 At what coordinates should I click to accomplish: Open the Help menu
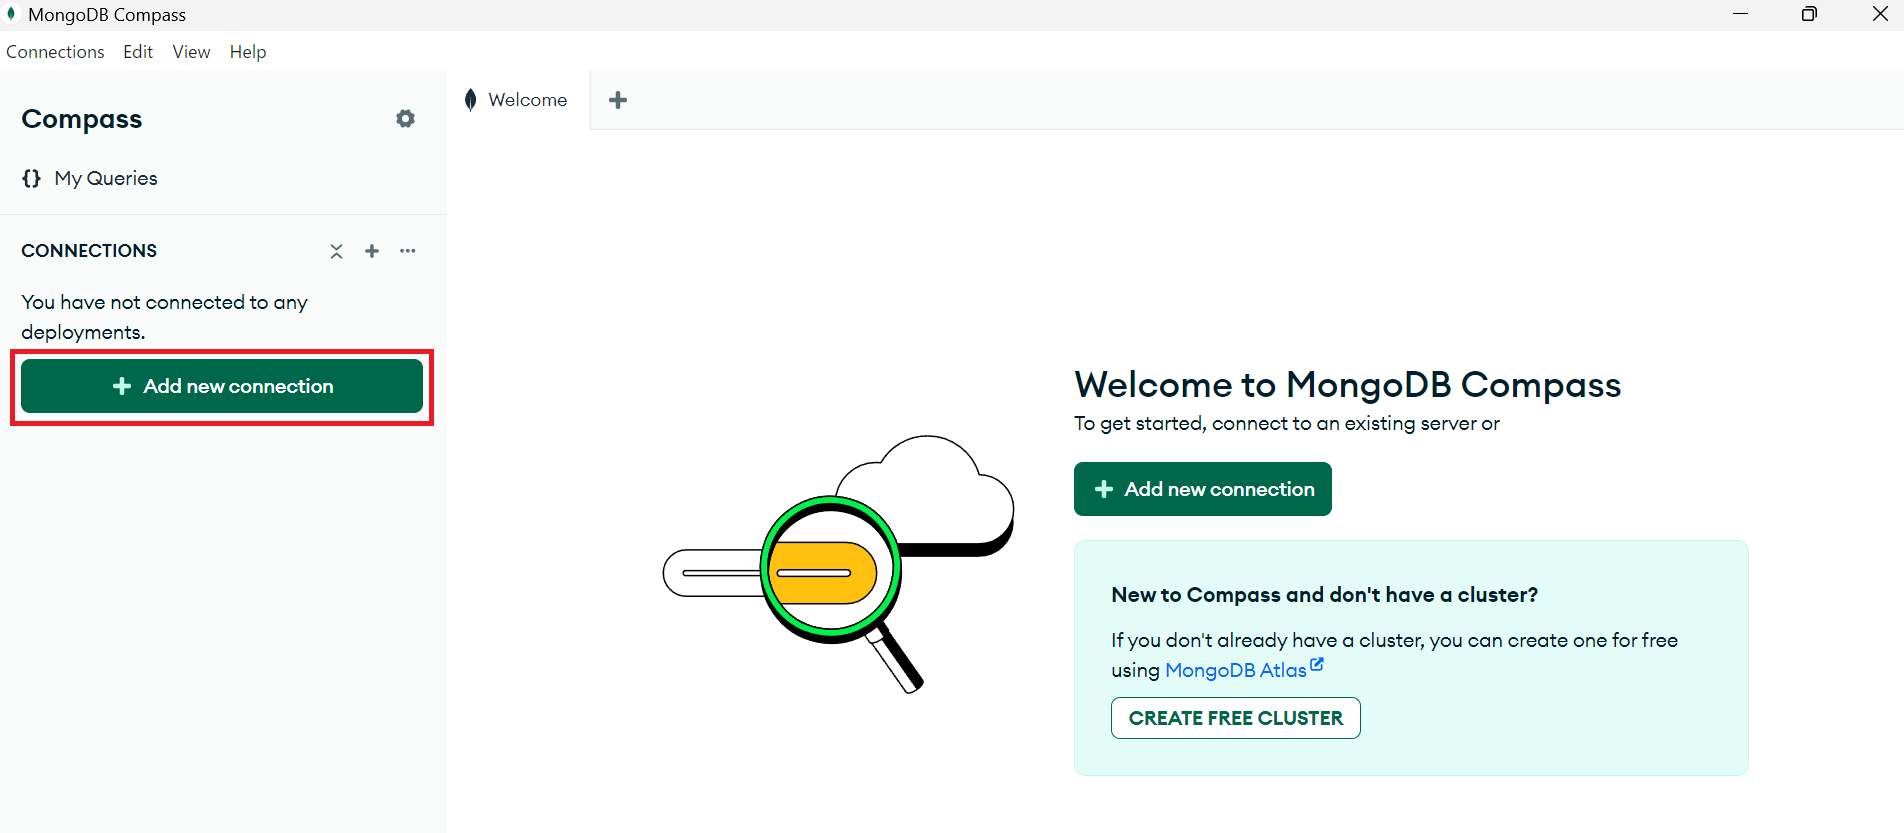[x=248, y=52]
